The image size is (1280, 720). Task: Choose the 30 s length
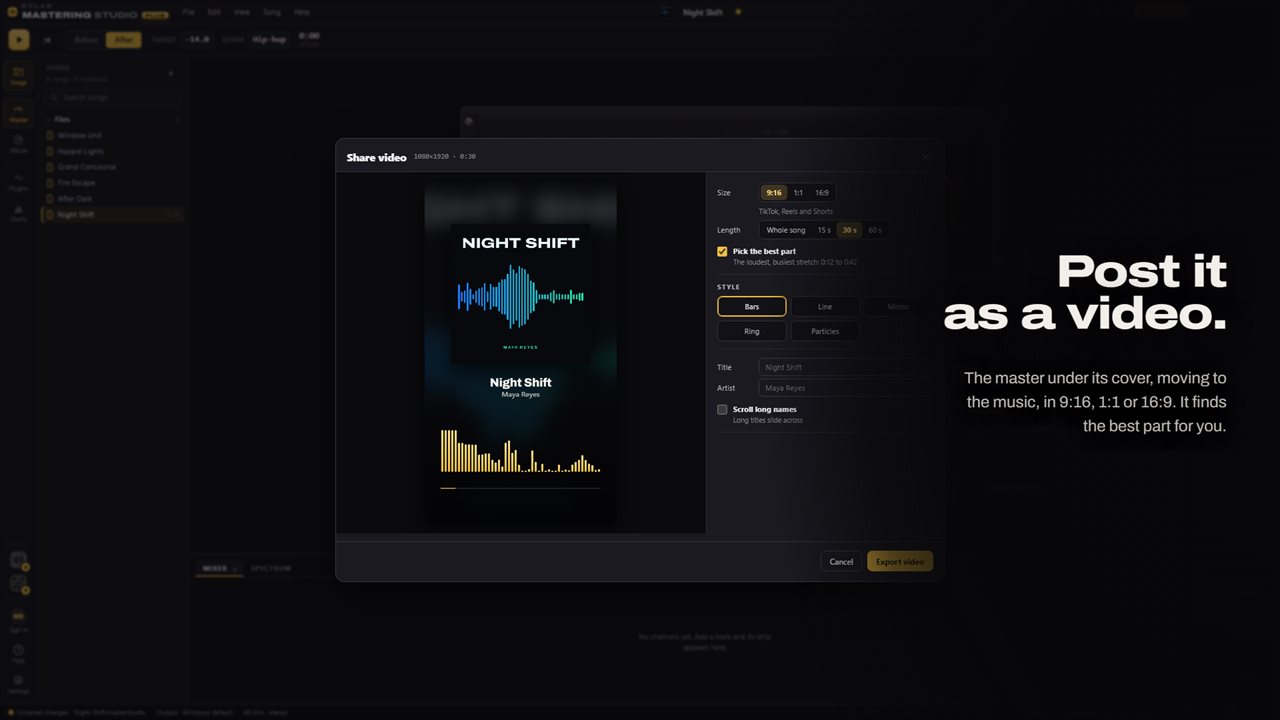849,230
